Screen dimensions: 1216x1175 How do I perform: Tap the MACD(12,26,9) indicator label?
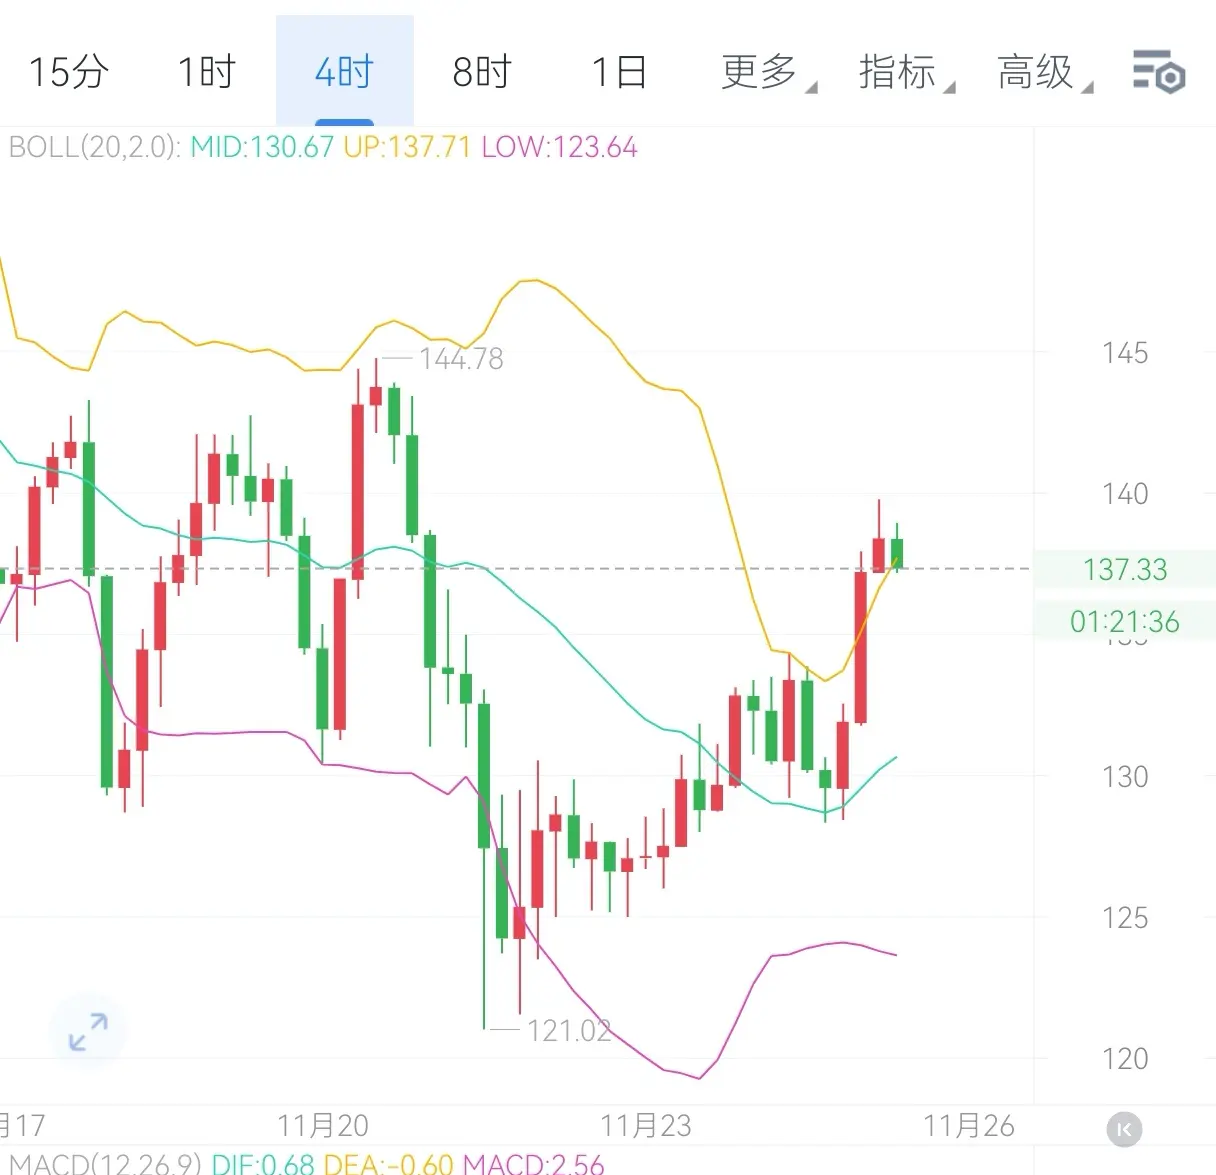point(105,1164)
